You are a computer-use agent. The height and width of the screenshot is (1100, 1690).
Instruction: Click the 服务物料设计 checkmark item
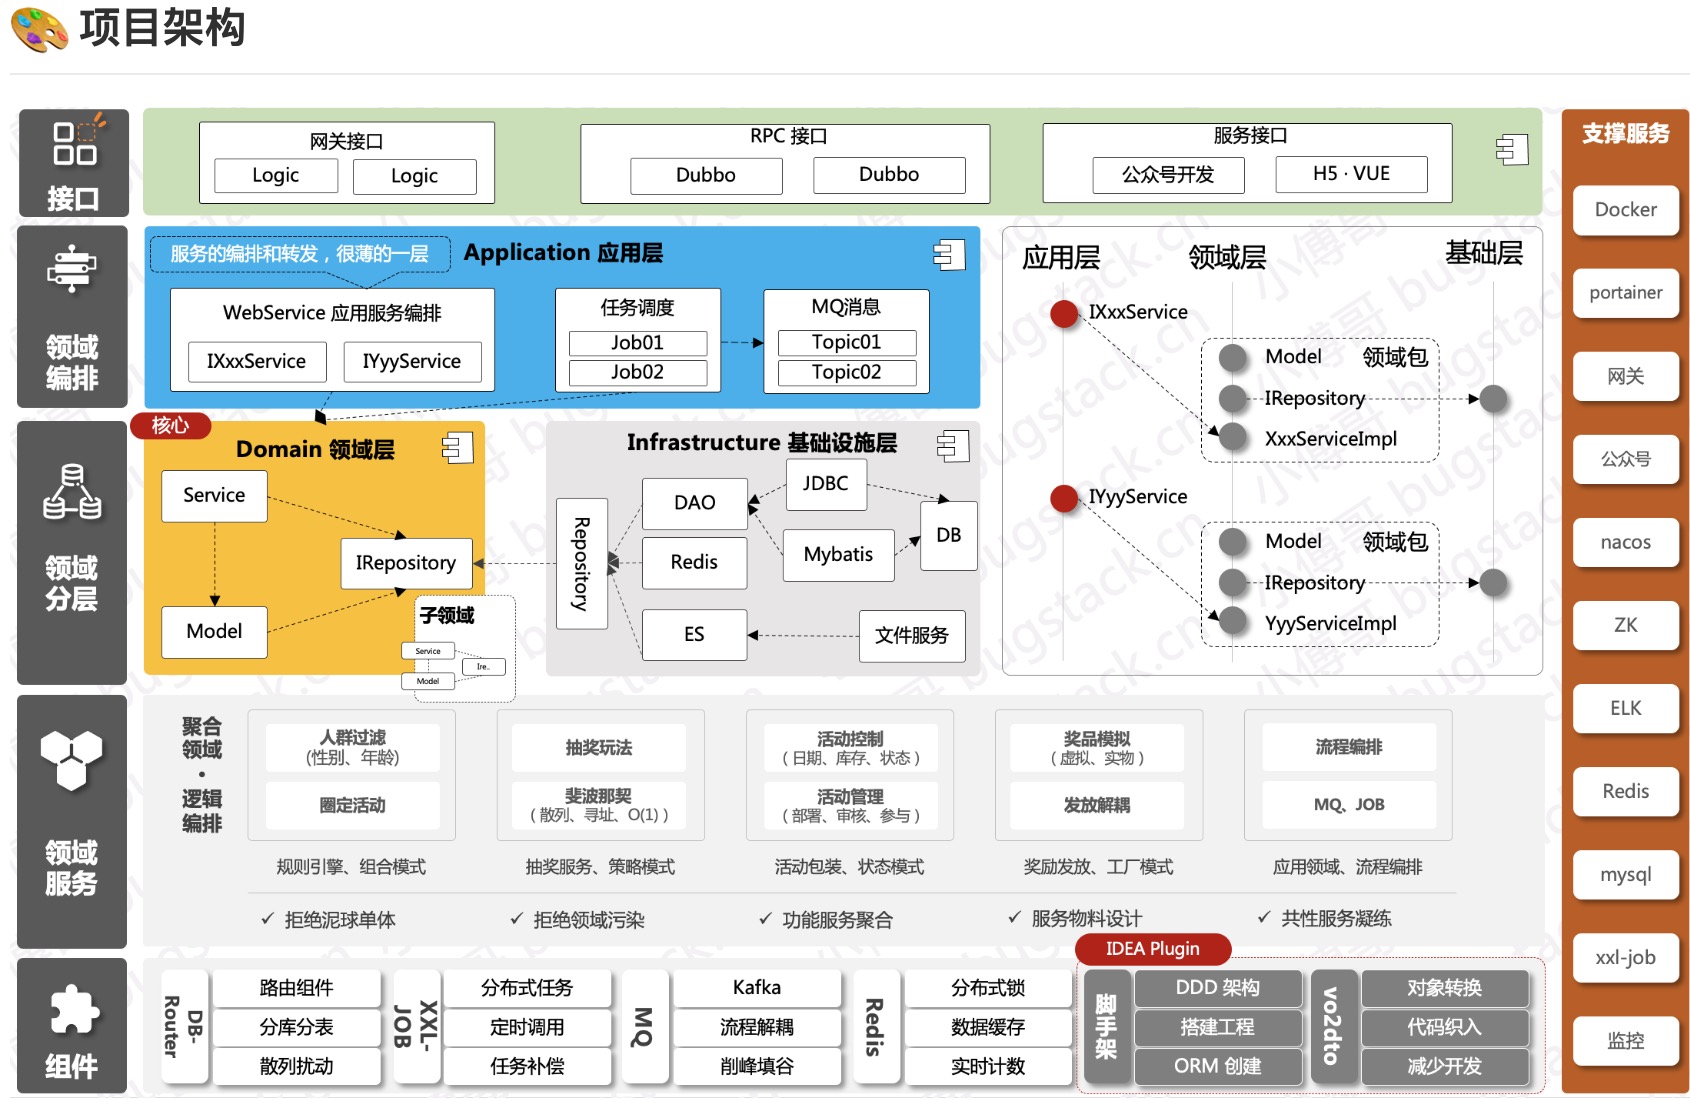point(1074,918)
